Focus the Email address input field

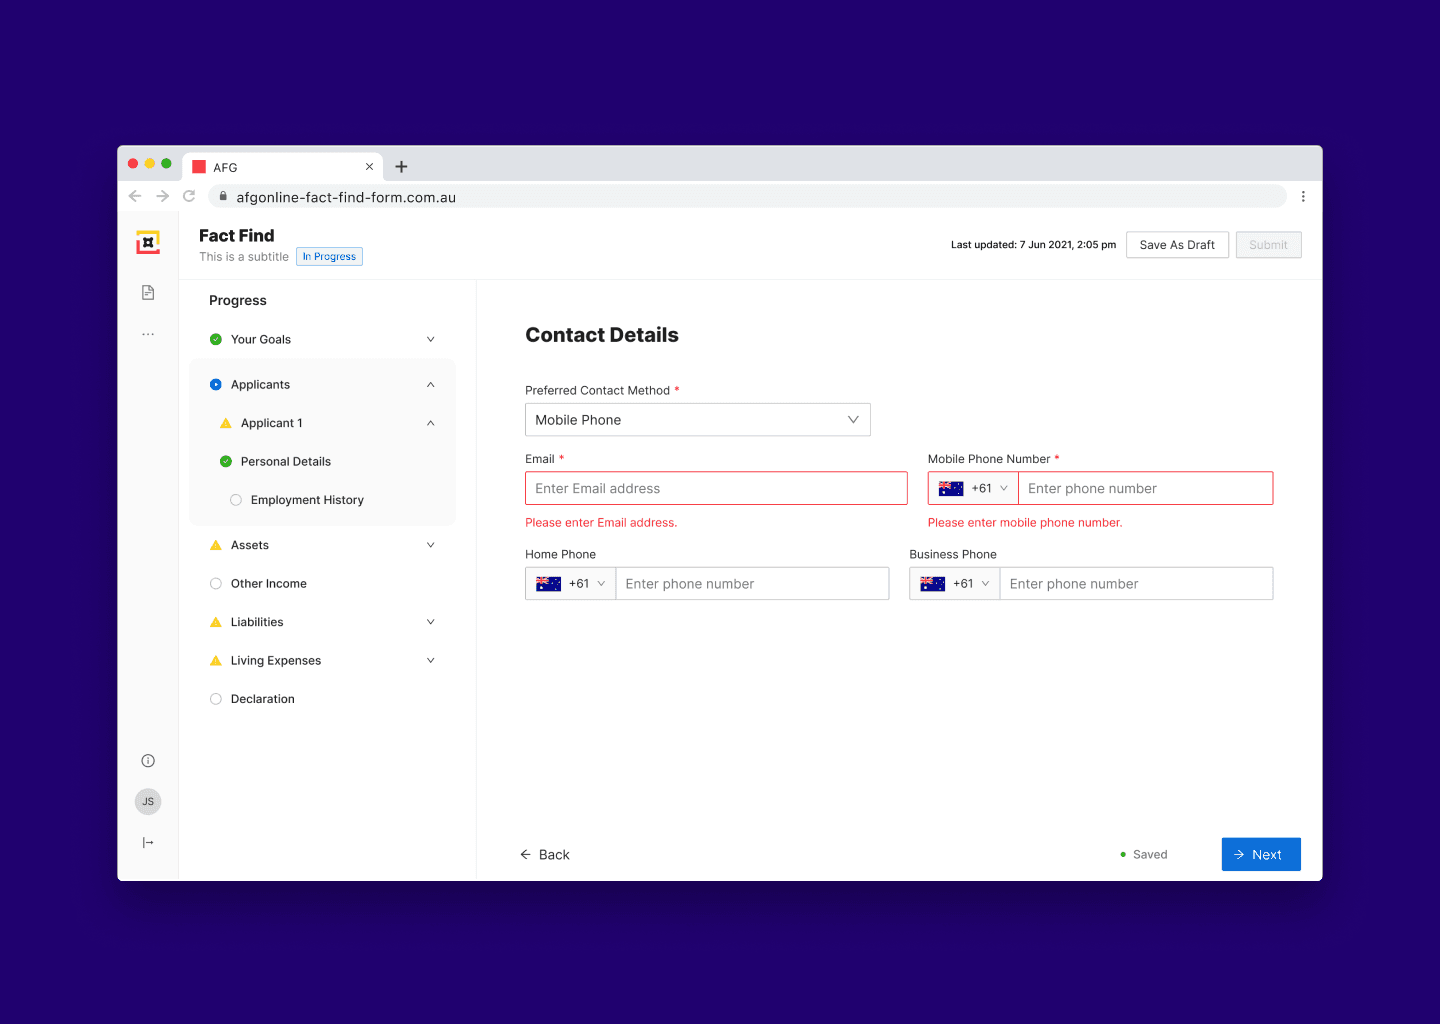point(716,488)
